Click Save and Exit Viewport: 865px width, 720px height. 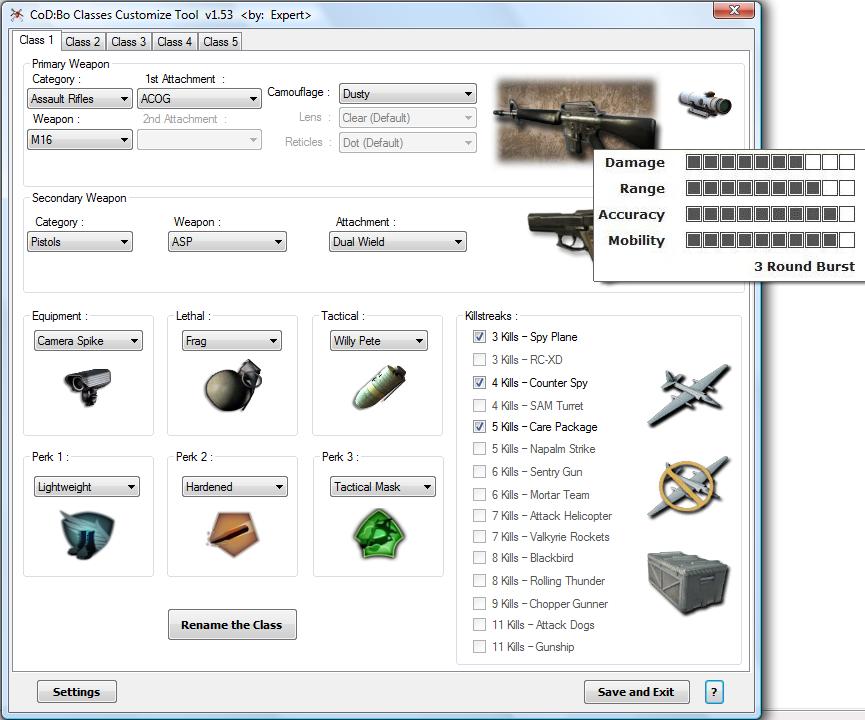point(637,692)
